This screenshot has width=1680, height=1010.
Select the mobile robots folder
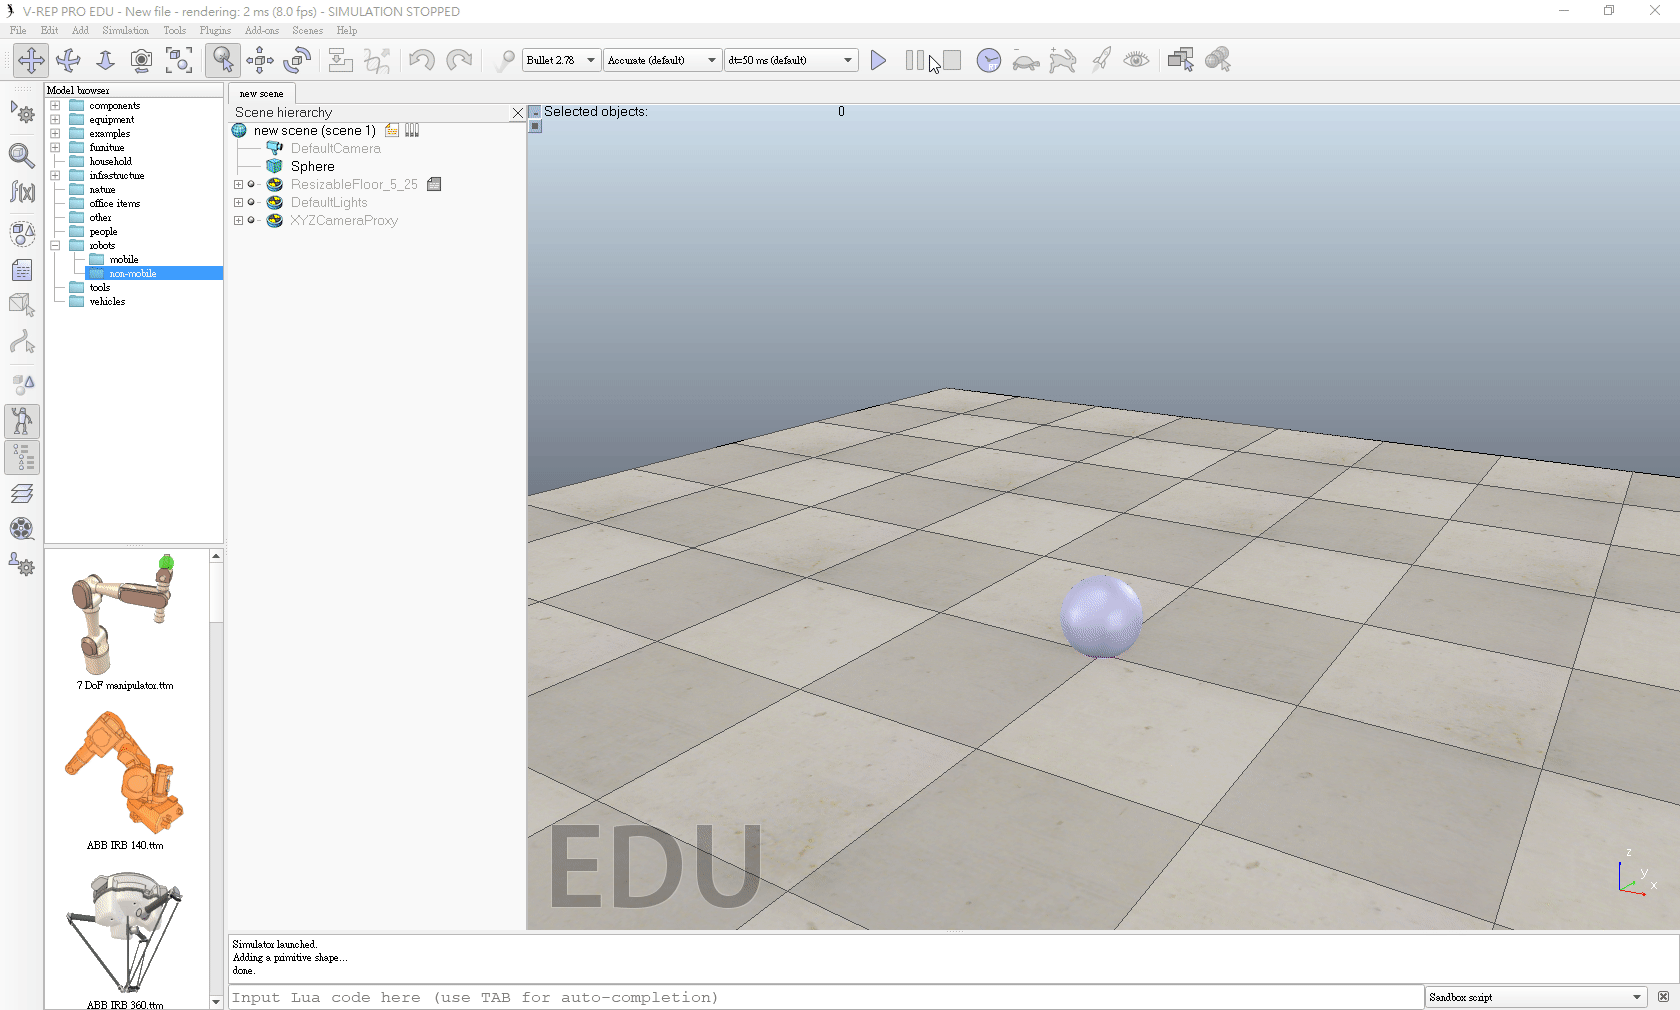coord(124,259)
